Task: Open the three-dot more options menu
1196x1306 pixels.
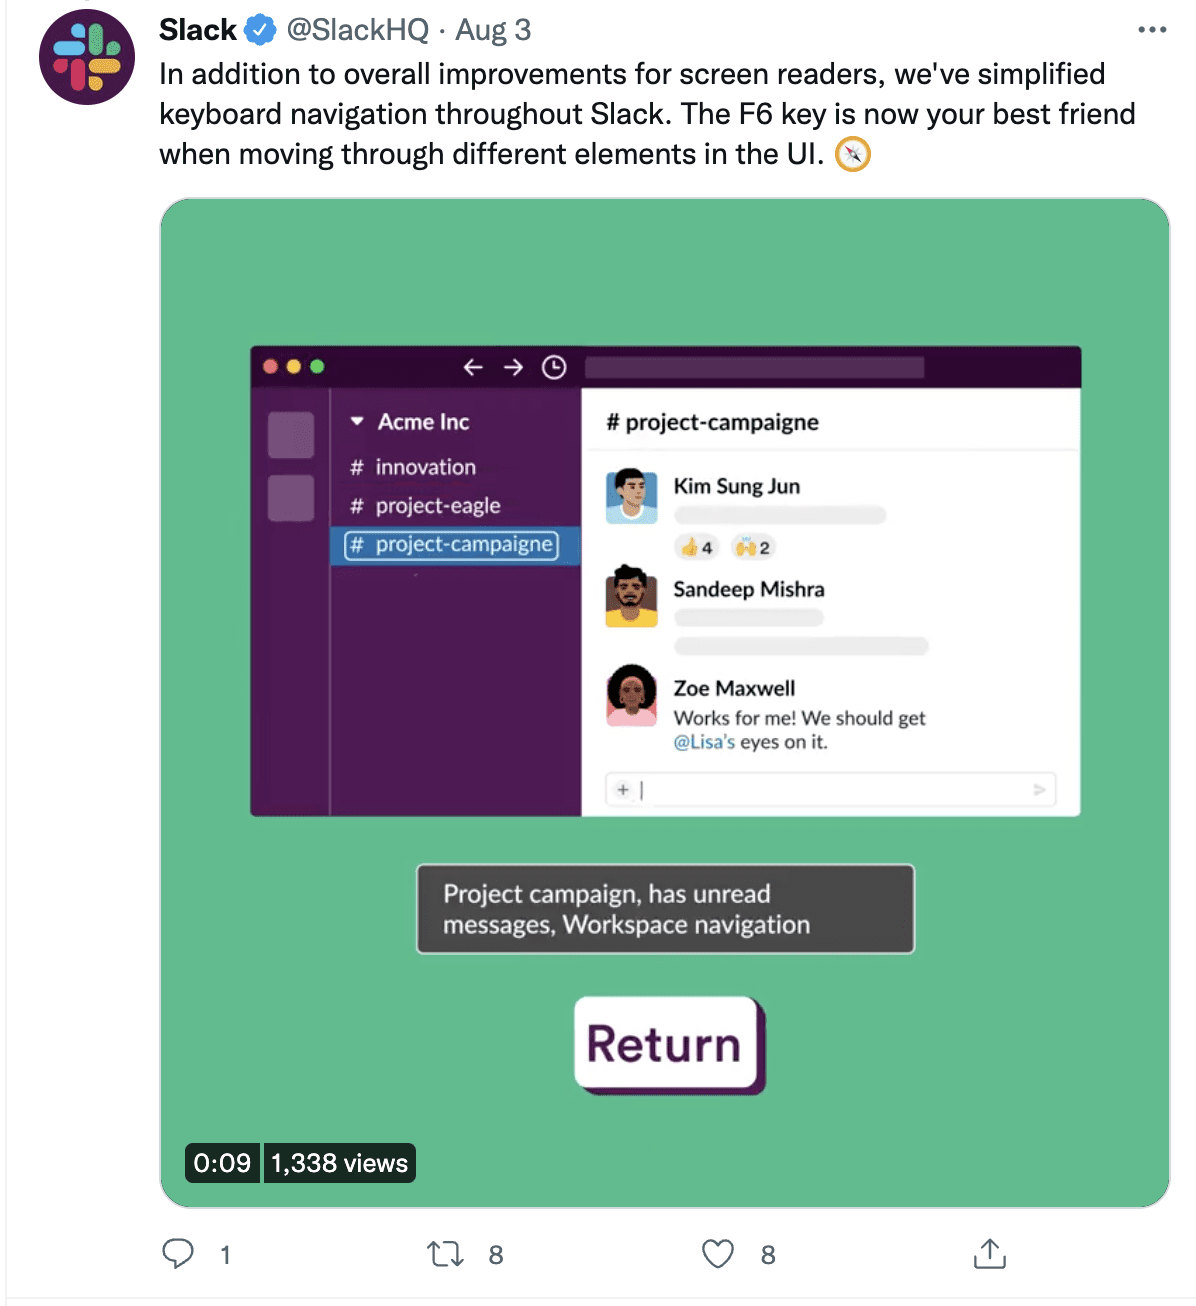Action: pyautogui.click(x=1152, y=30)
